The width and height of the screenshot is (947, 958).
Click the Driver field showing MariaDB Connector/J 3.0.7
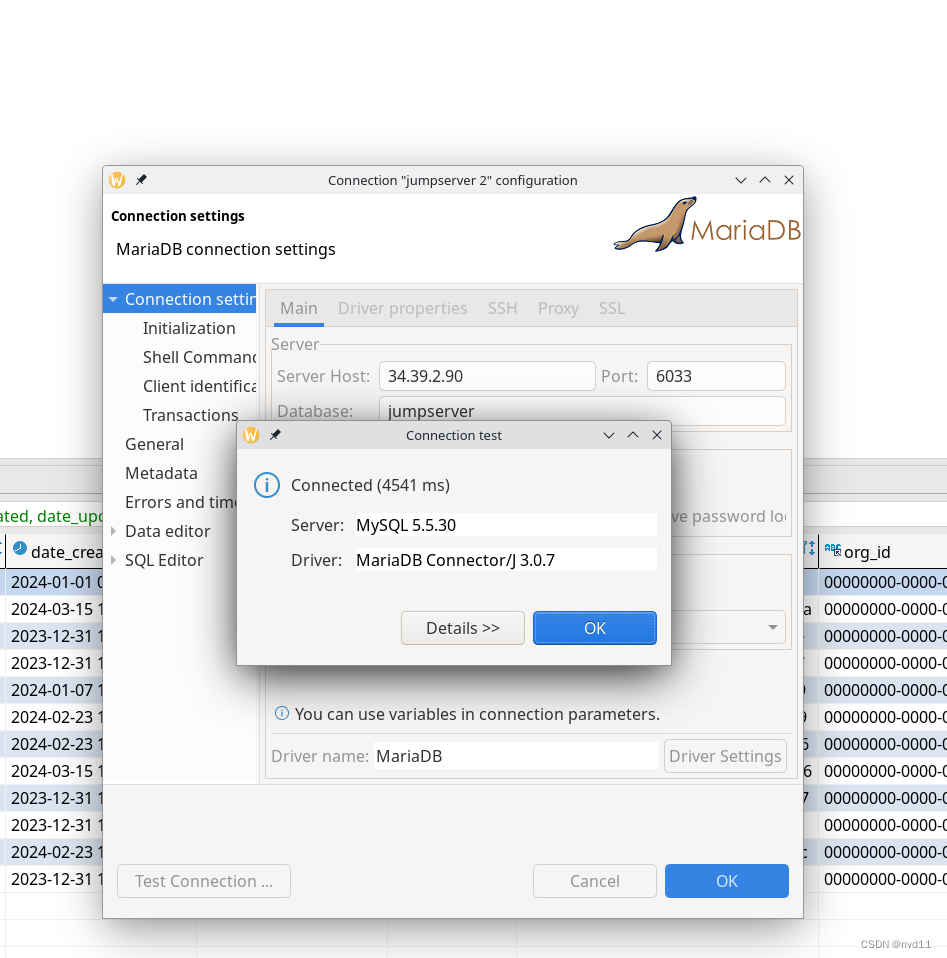(506, 560)
